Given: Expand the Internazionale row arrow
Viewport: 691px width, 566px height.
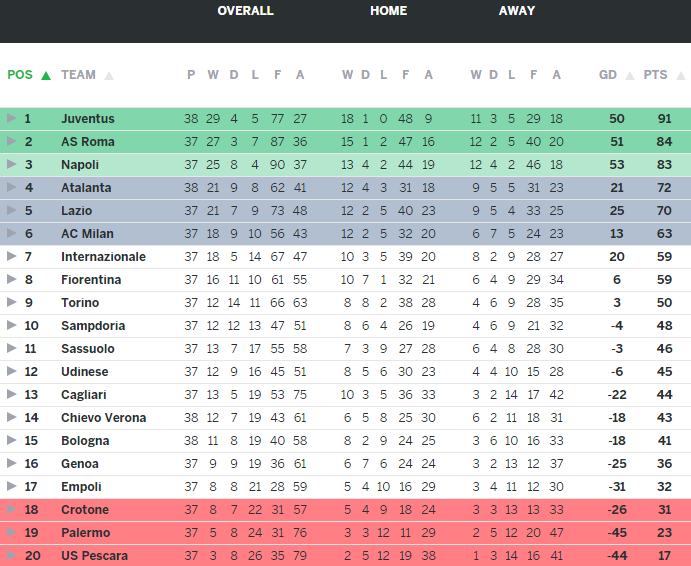Looking at the screenshot, I should coord(12,256).
